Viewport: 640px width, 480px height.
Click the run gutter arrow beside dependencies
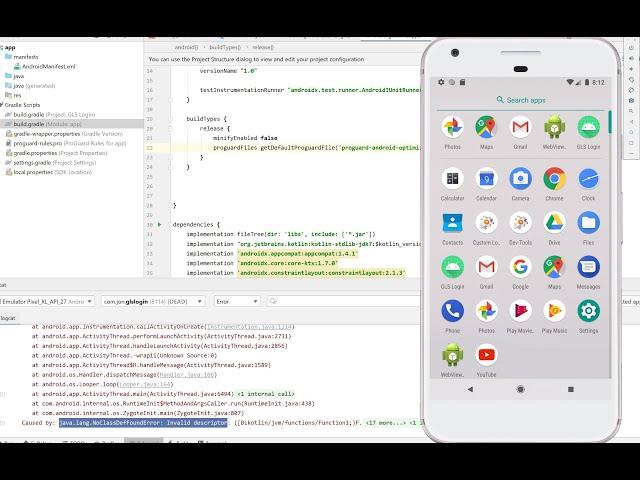160,224
